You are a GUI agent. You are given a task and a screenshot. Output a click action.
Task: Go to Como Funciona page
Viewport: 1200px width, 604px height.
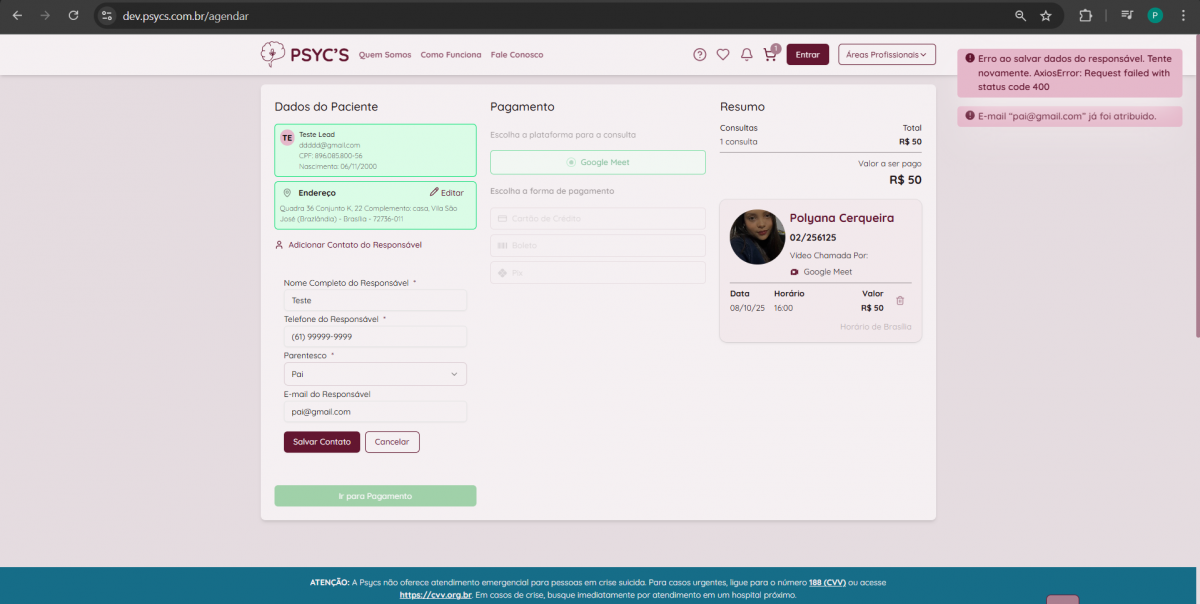pos(450,55)
